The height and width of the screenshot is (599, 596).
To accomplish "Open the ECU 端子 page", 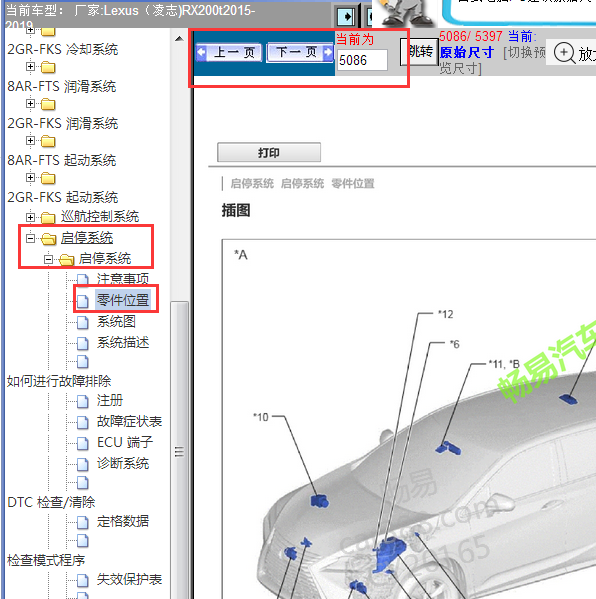I will pos(125,442).
